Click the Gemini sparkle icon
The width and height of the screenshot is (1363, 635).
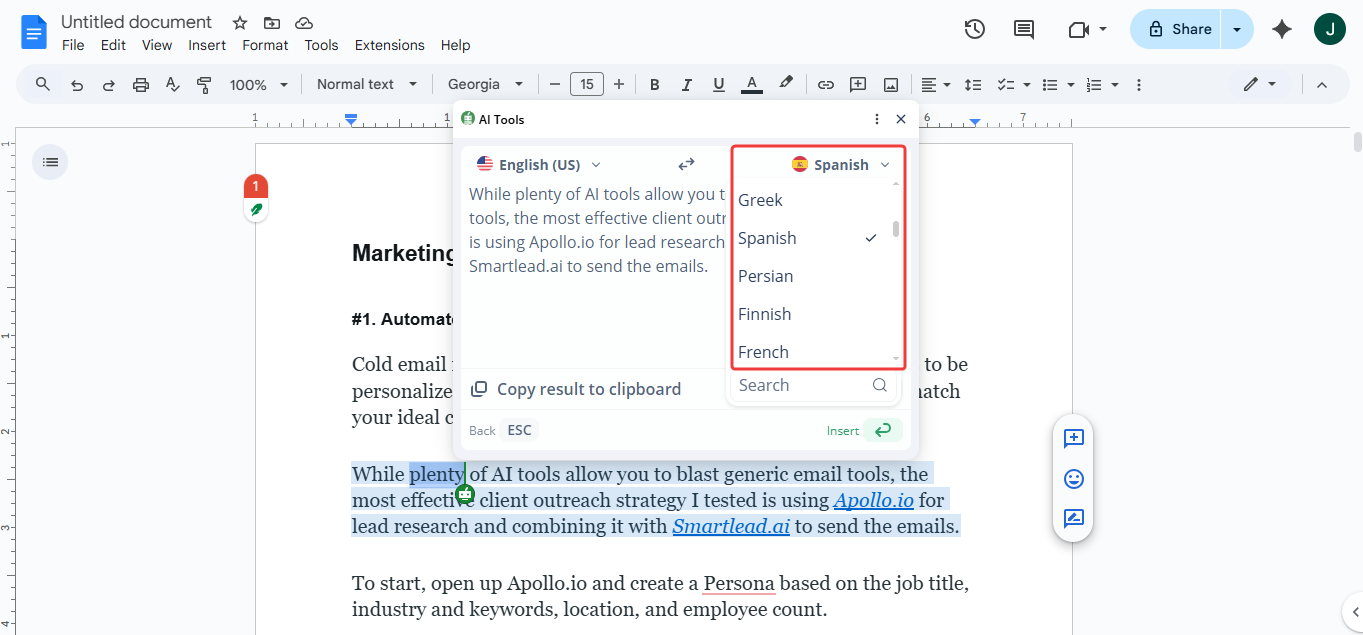[x=1282, y=29]
